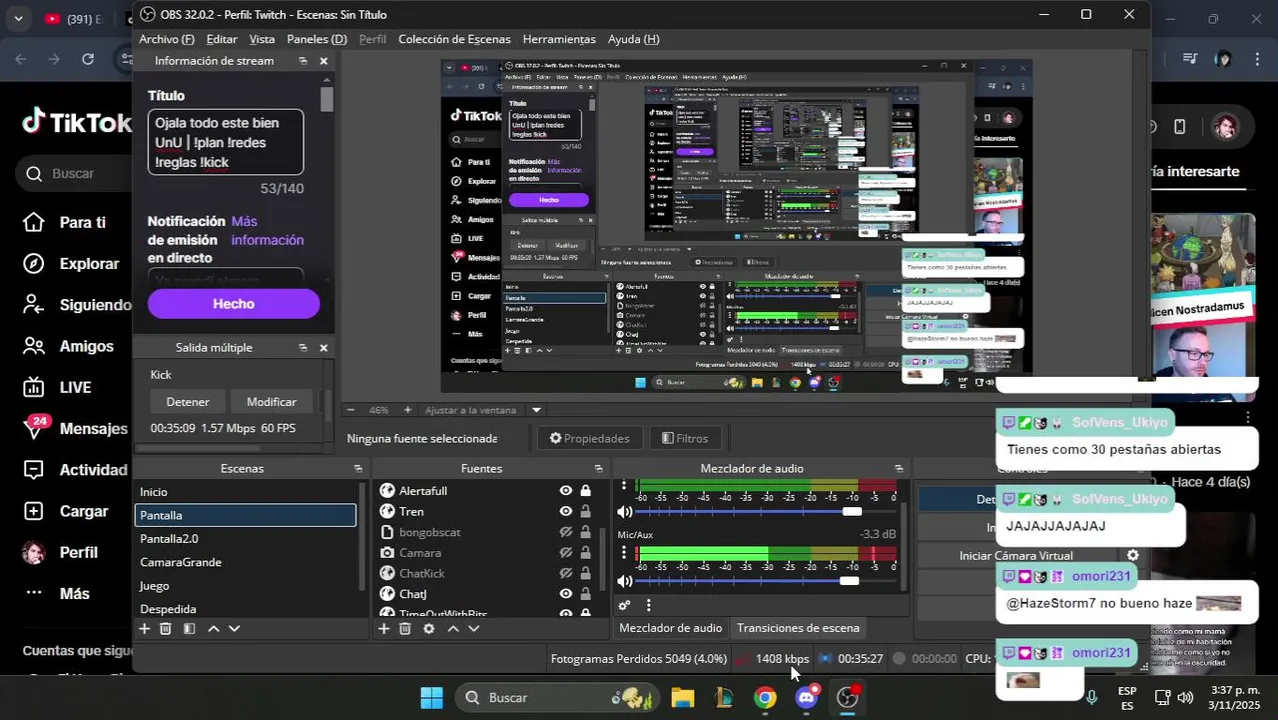Move source down in Fuentes list
Viewport: 1278px width, 720px height.
(x=474, y=629)
